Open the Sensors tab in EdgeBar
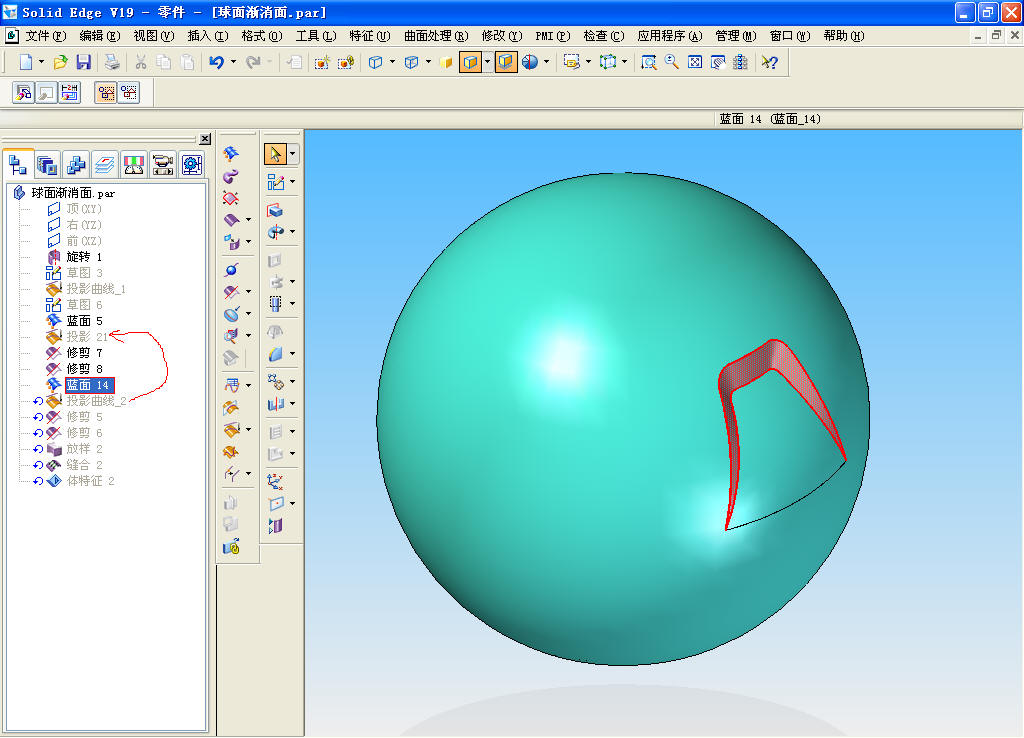Image resolution: width=1024 pixels, height=738 pixels. tap(133, 165)
